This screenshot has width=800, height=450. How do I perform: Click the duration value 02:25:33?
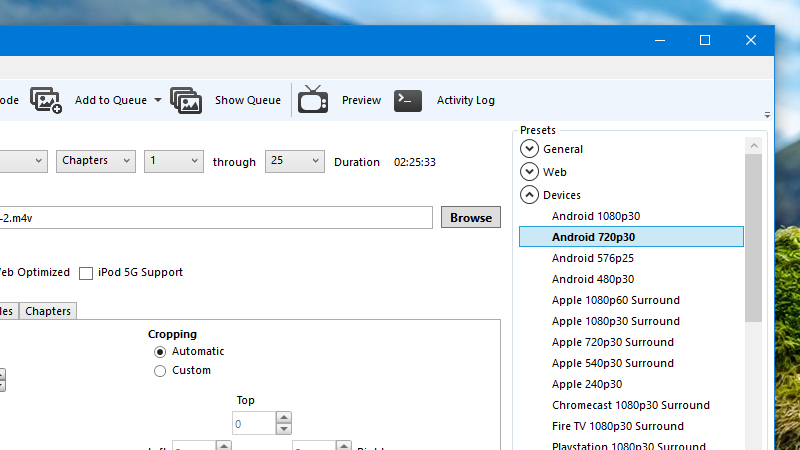click(x=414, y=162)
